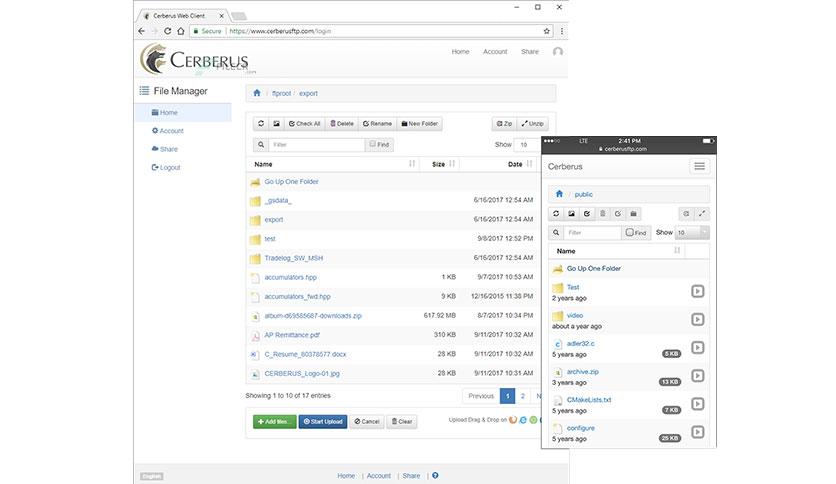Open the export folder row
836x484 pixels.
point(274,220)
